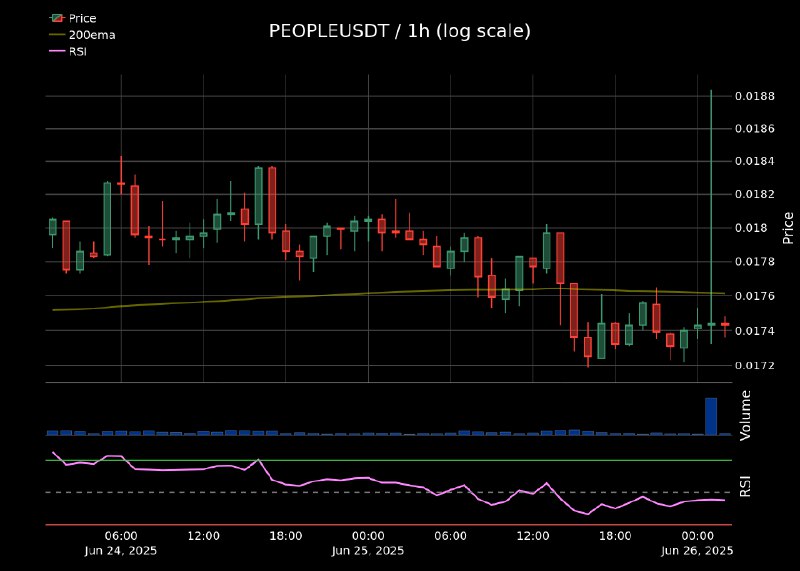Click the 0.0176 price axis label

point(755,296)
